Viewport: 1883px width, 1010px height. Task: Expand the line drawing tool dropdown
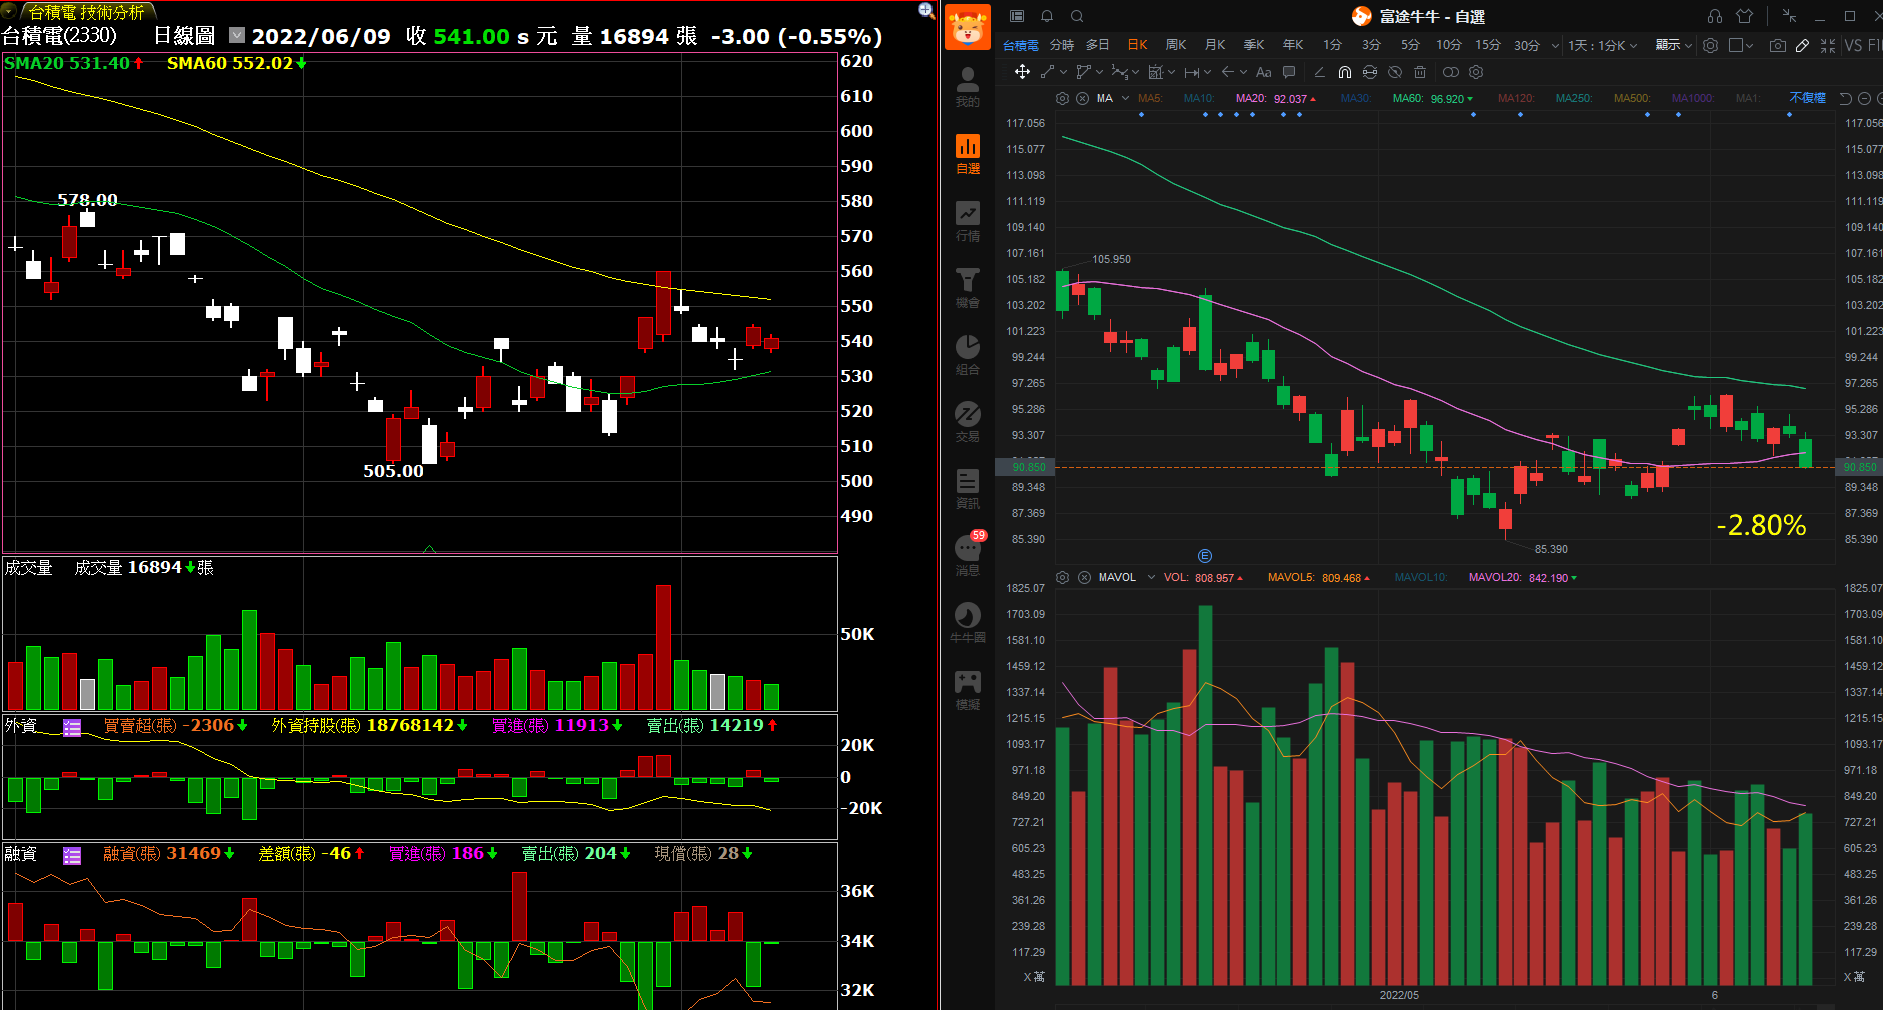[1063, 72]
